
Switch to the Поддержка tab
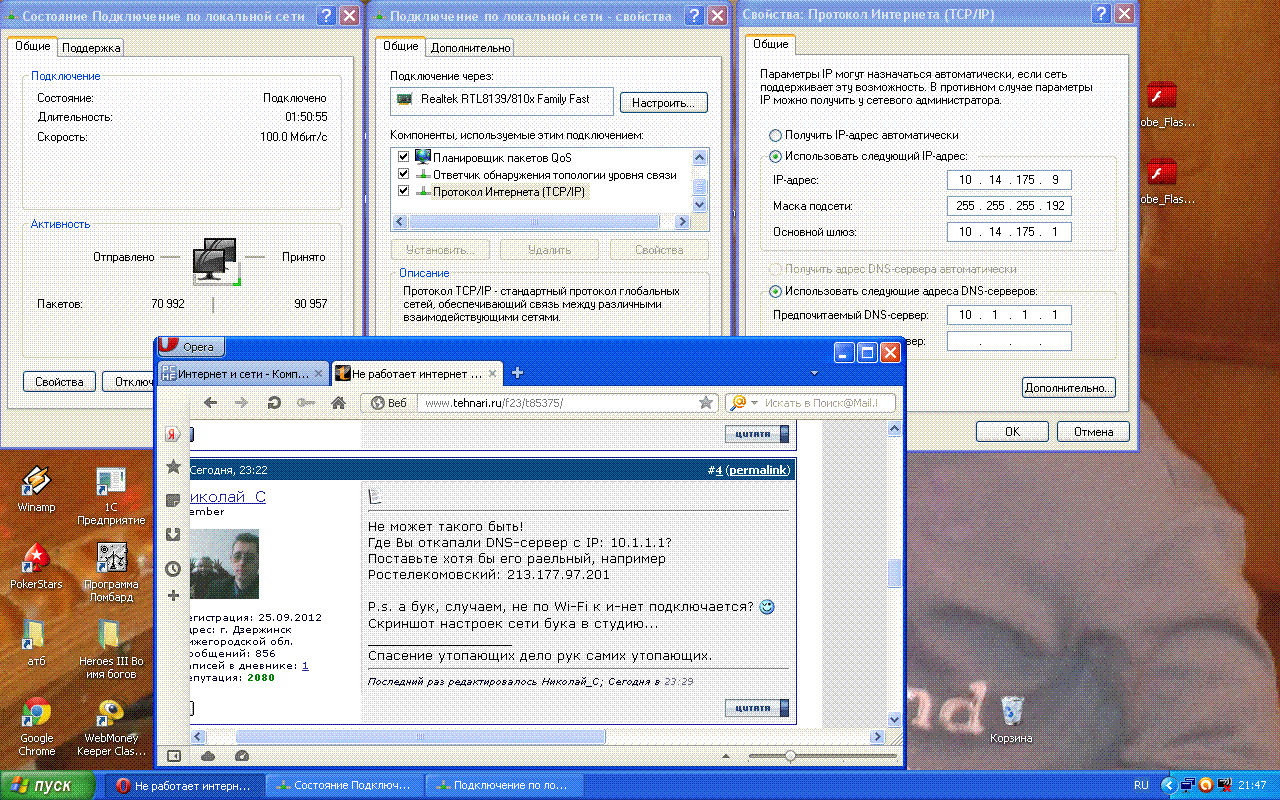[x=91, y=47]
